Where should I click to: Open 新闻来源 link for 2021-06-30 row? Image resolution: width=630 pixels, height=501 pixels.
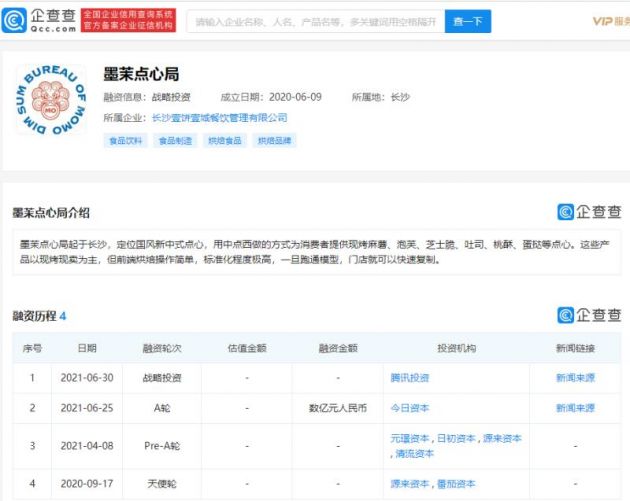click(x=575, y=378)
